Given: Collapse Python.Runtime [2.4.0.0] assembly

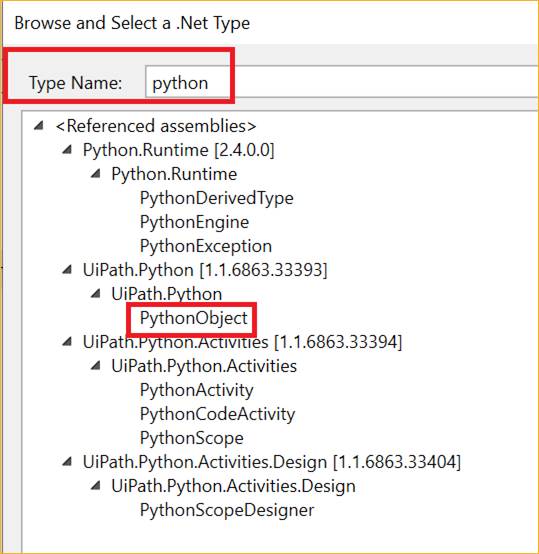Looking at the screenshot, I should pos(67,150).
